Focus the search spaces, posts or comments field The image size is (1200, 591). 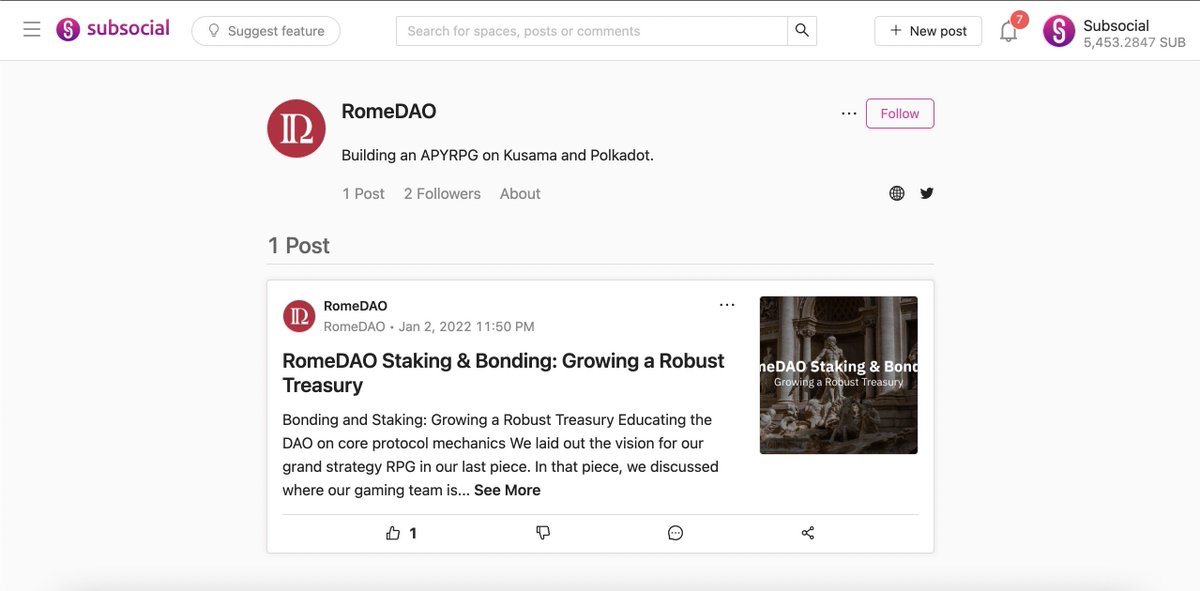click(x=592, y=31)
